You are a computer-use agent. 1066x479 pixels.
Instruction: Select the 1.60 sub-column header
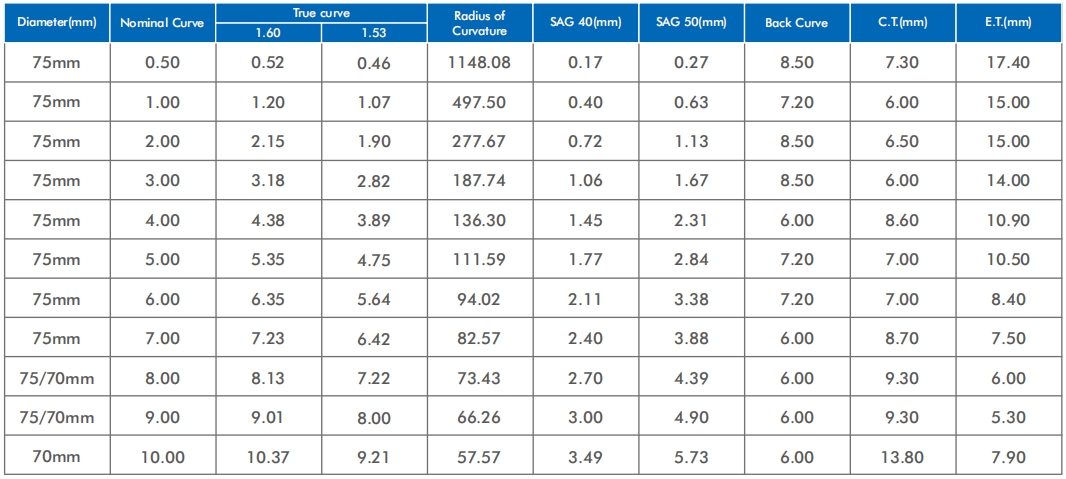click(x=268, y=32)
